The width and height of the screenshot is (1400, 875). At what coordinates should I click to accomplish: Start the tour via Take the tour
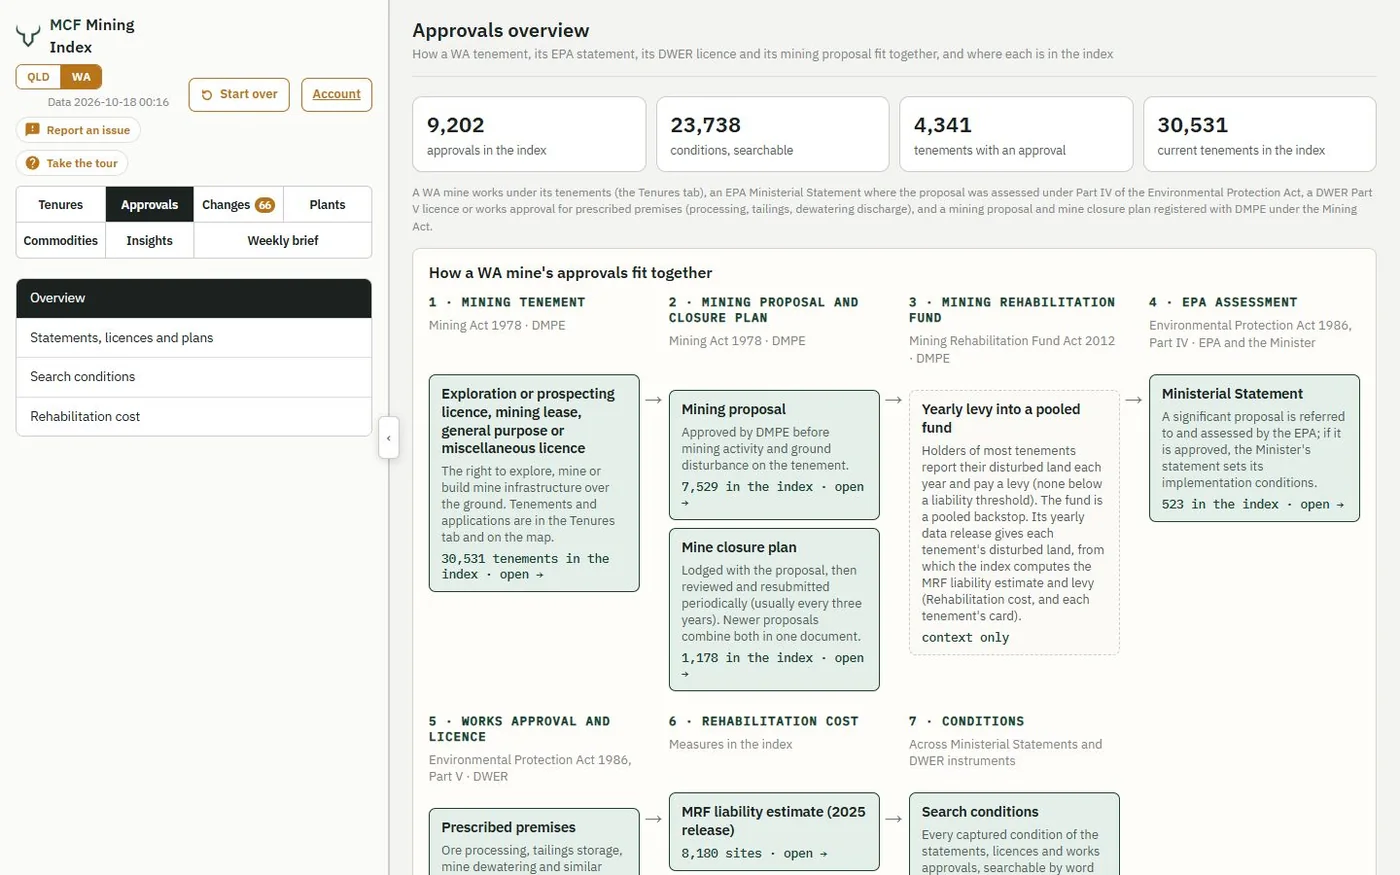[72, 163]
